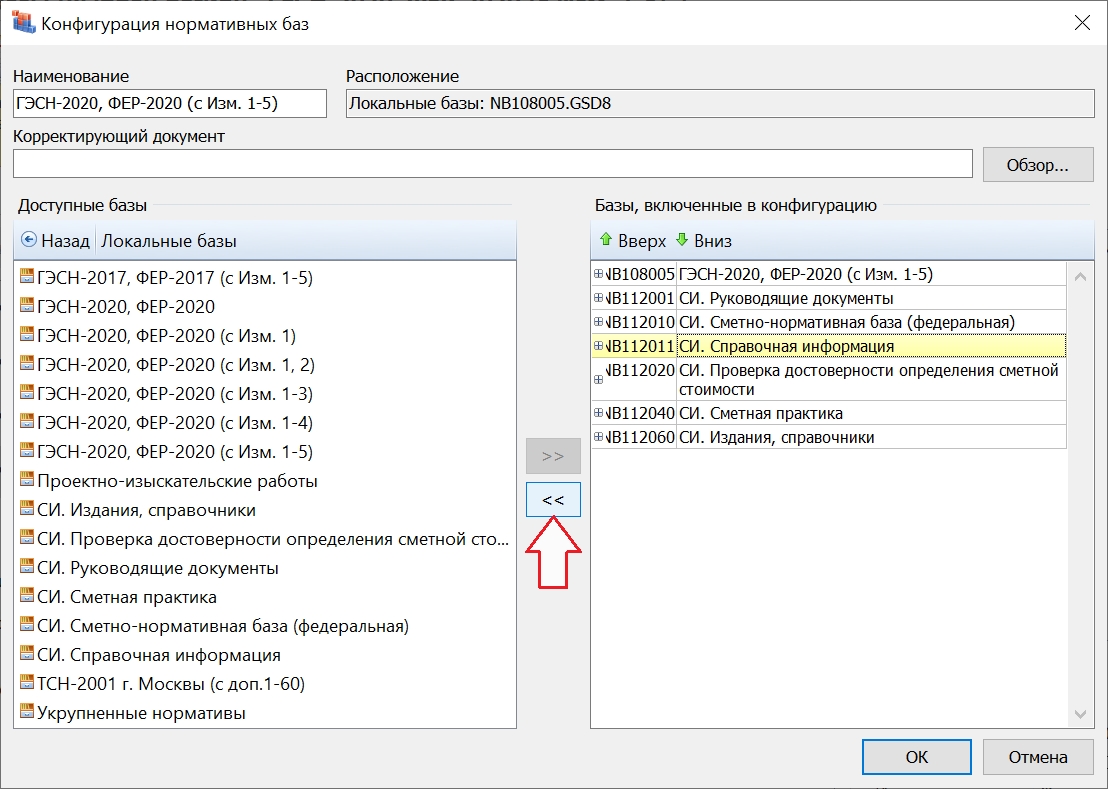Click the icon of available base ГЭСН-2020 (с Изм. 1-5)
The height and width of the screenshot is (789, 1108).
[27, 450]
